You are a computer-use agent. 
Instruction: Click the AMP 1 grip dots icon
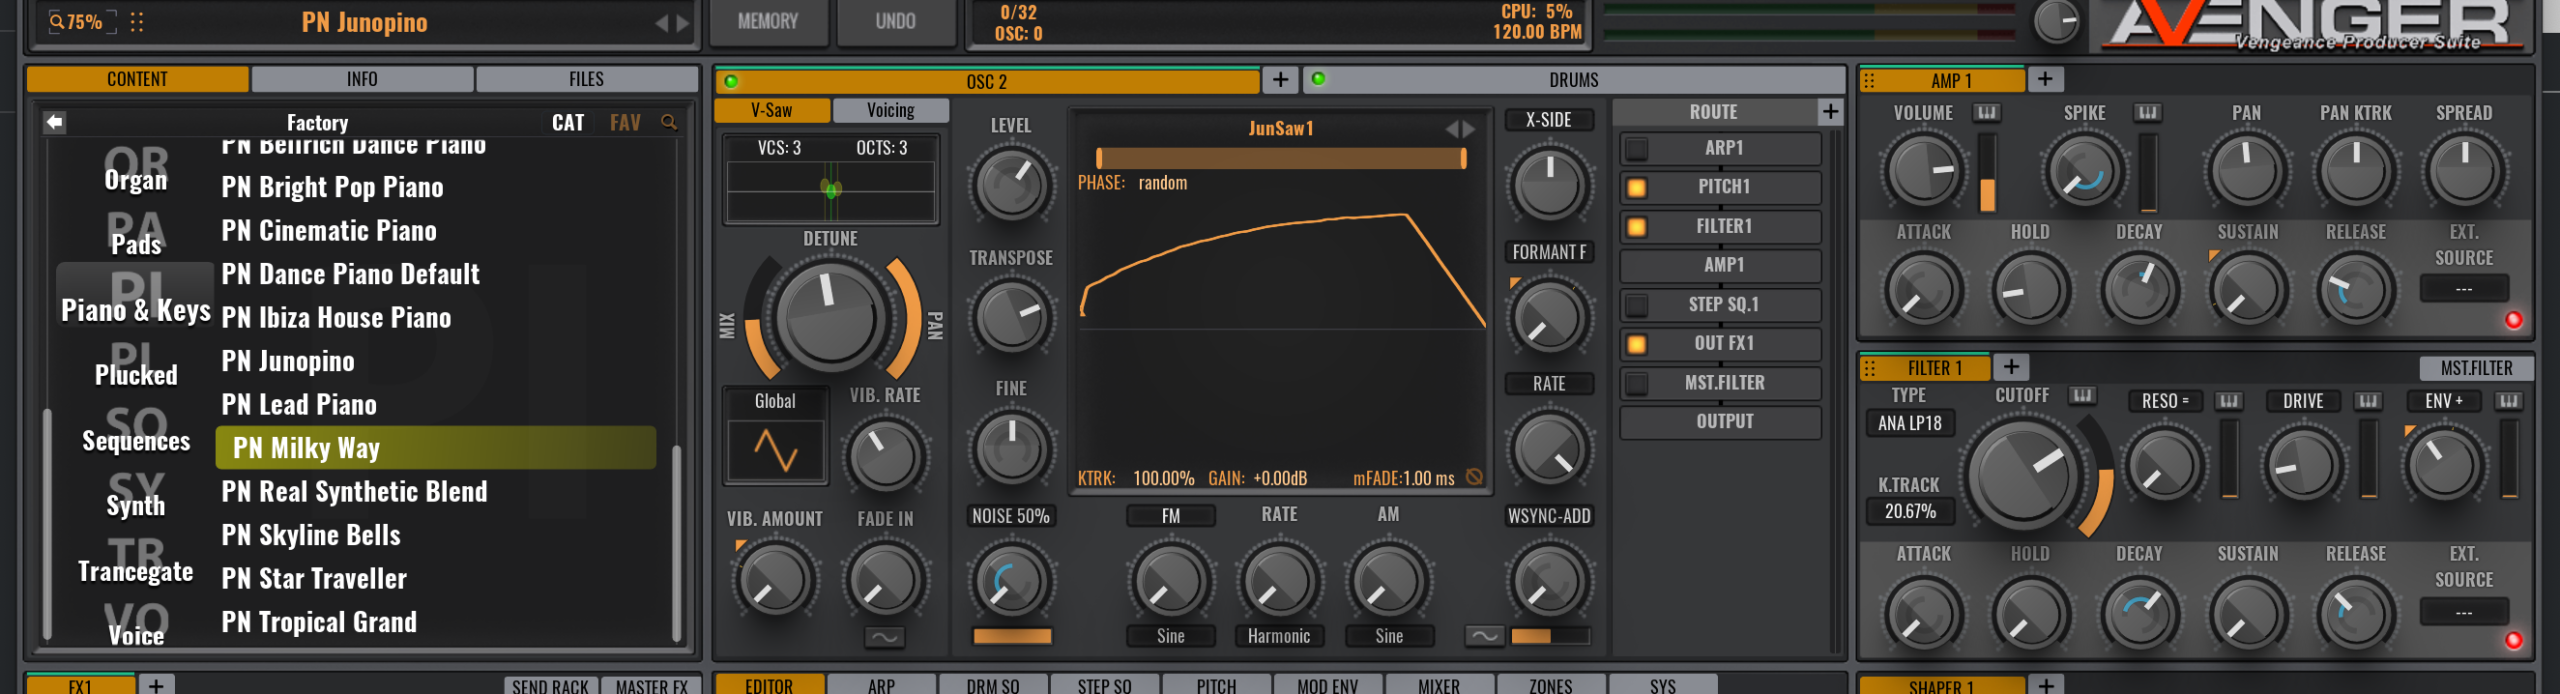point(1869,80)
